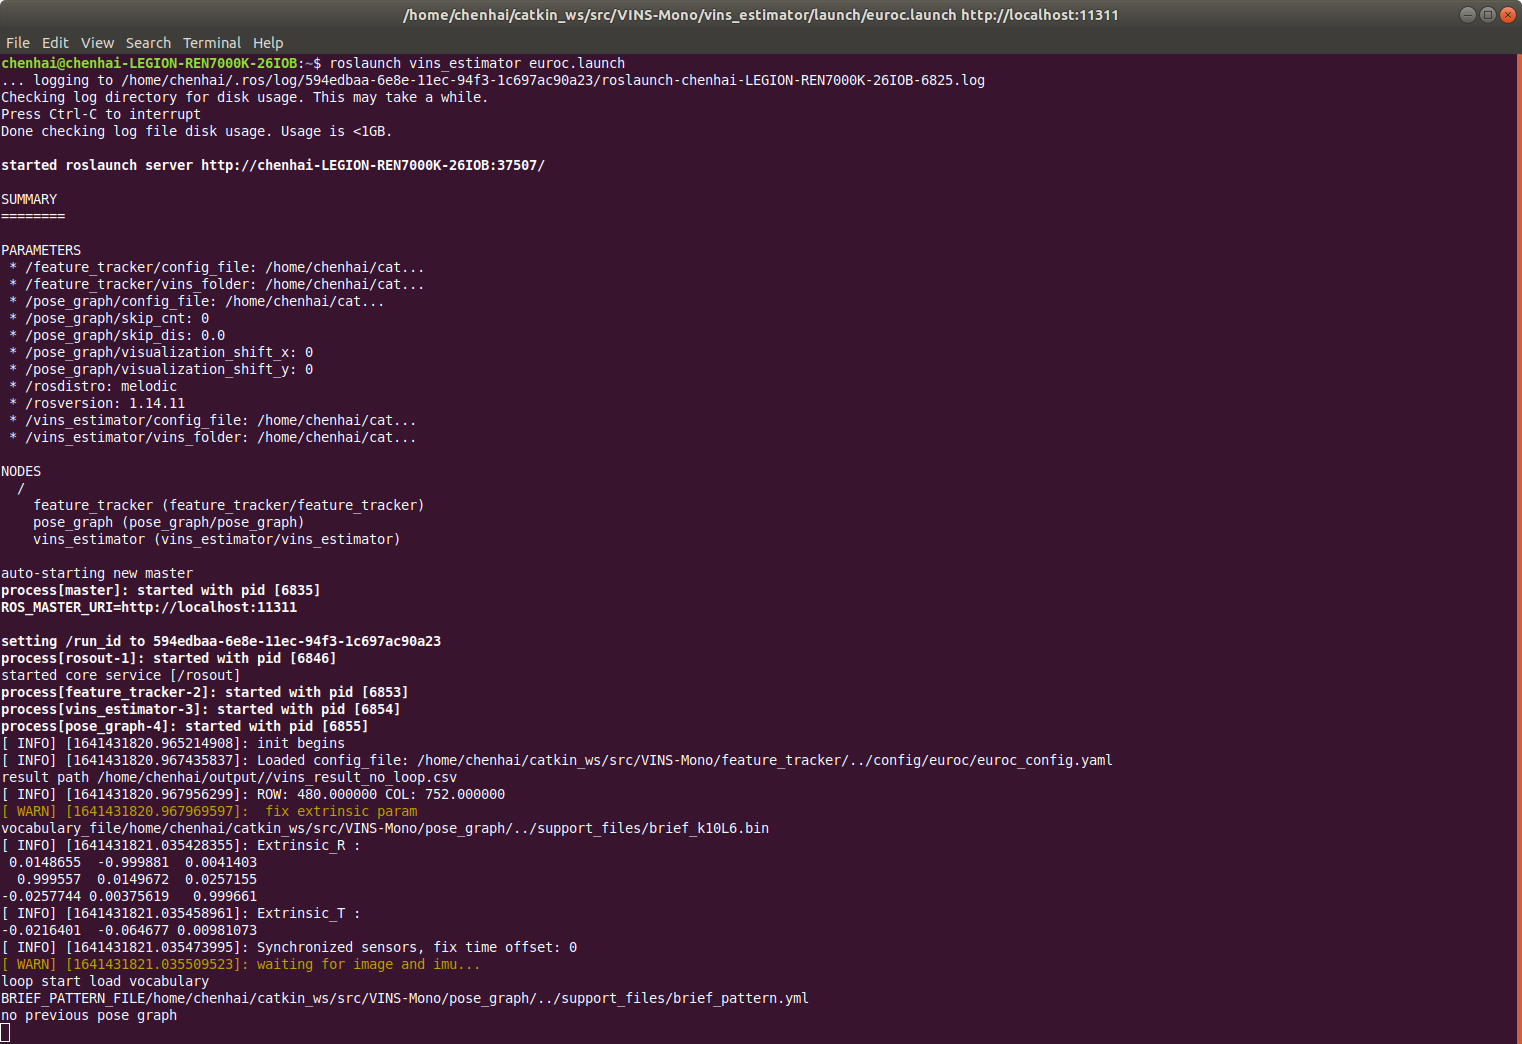This screenshot has width=1522, height=1044.
Task: Click the process[vins_estimator-3] pid line
Action: [201, 709]
